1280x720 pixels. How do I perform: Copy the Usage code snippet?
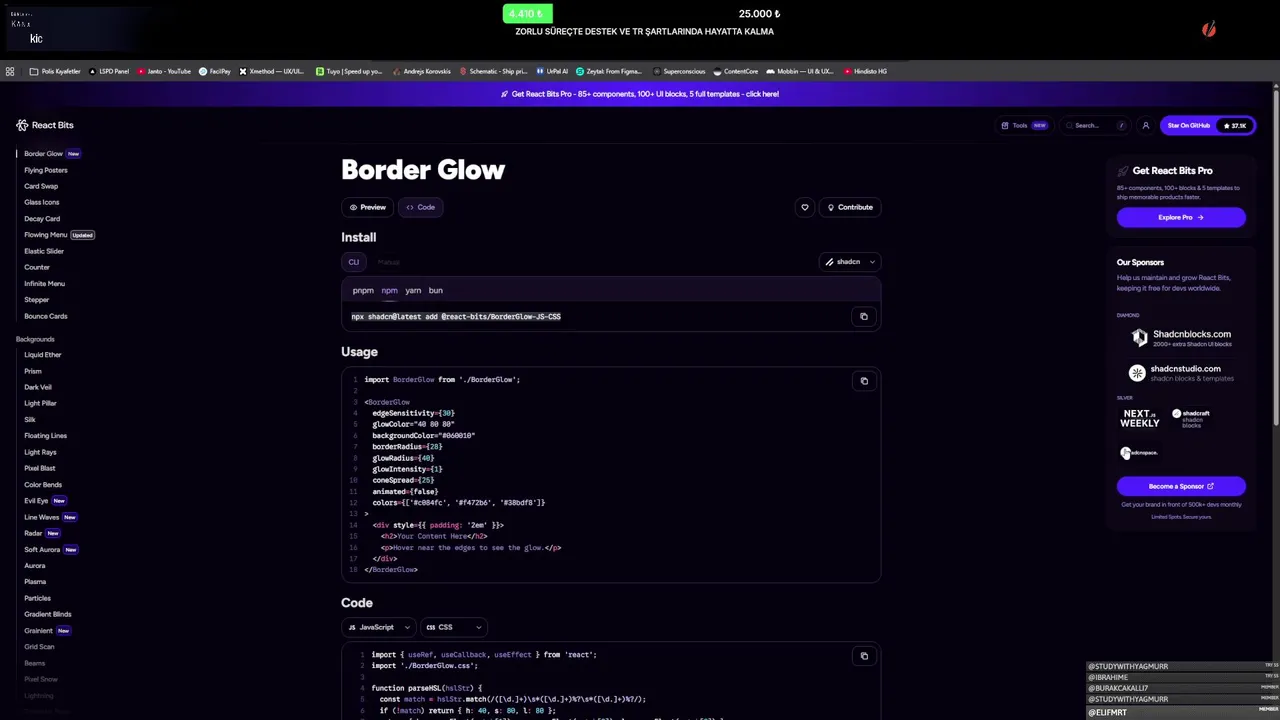tap(864, 380)
